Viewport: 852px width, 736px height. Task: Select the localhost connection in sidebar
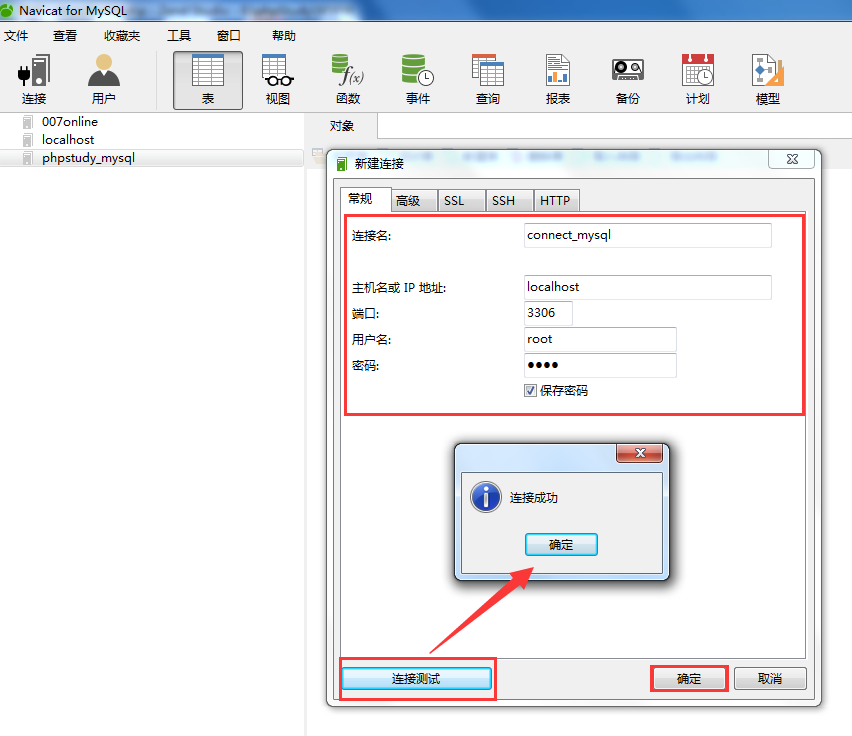pos(68,140)
